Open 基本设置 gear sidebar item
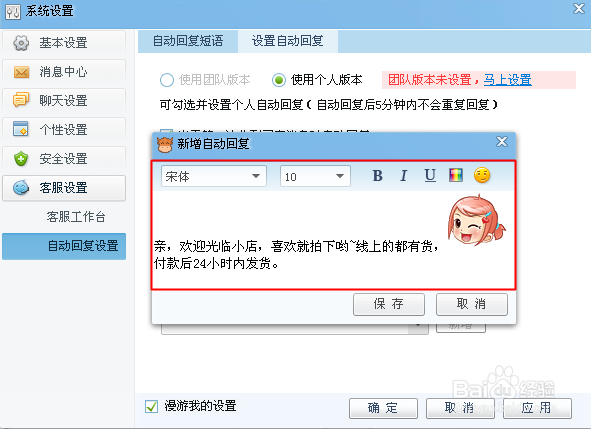This screenshot has width=591, height=429. (x=64, y=43)
